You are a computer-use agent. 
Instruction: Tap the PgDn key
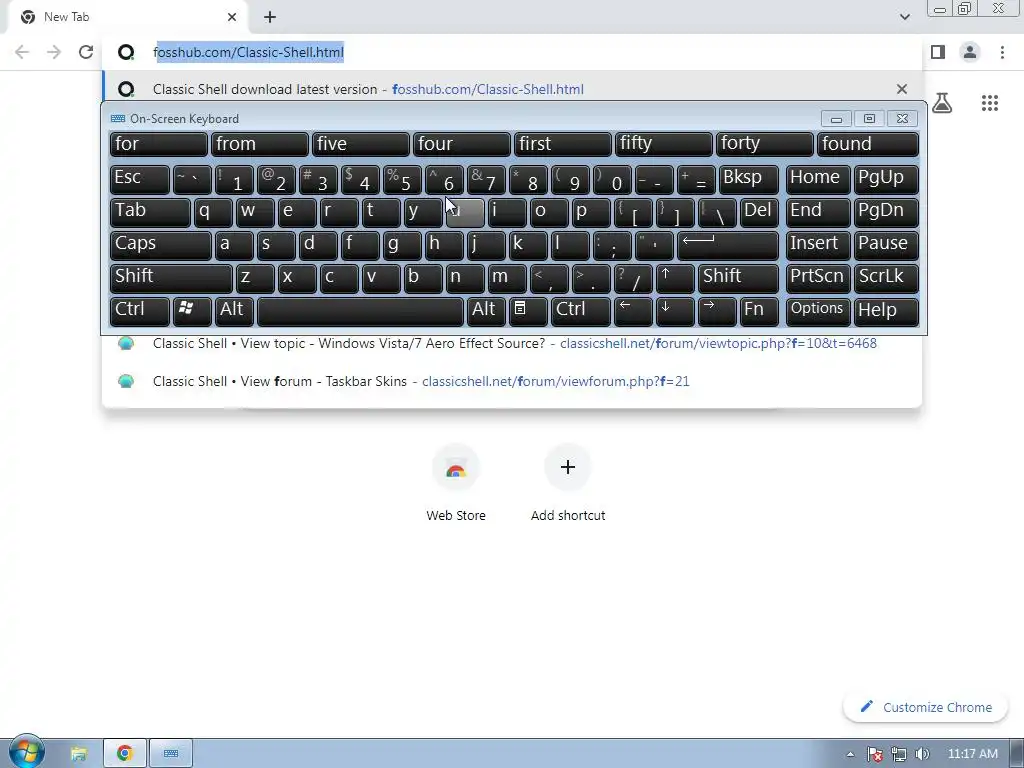886,212
